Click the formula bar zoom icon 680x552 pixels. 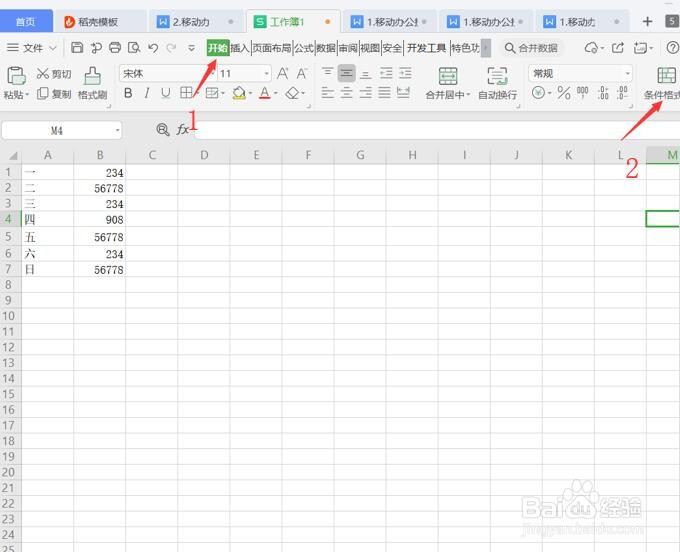[163, 129]
